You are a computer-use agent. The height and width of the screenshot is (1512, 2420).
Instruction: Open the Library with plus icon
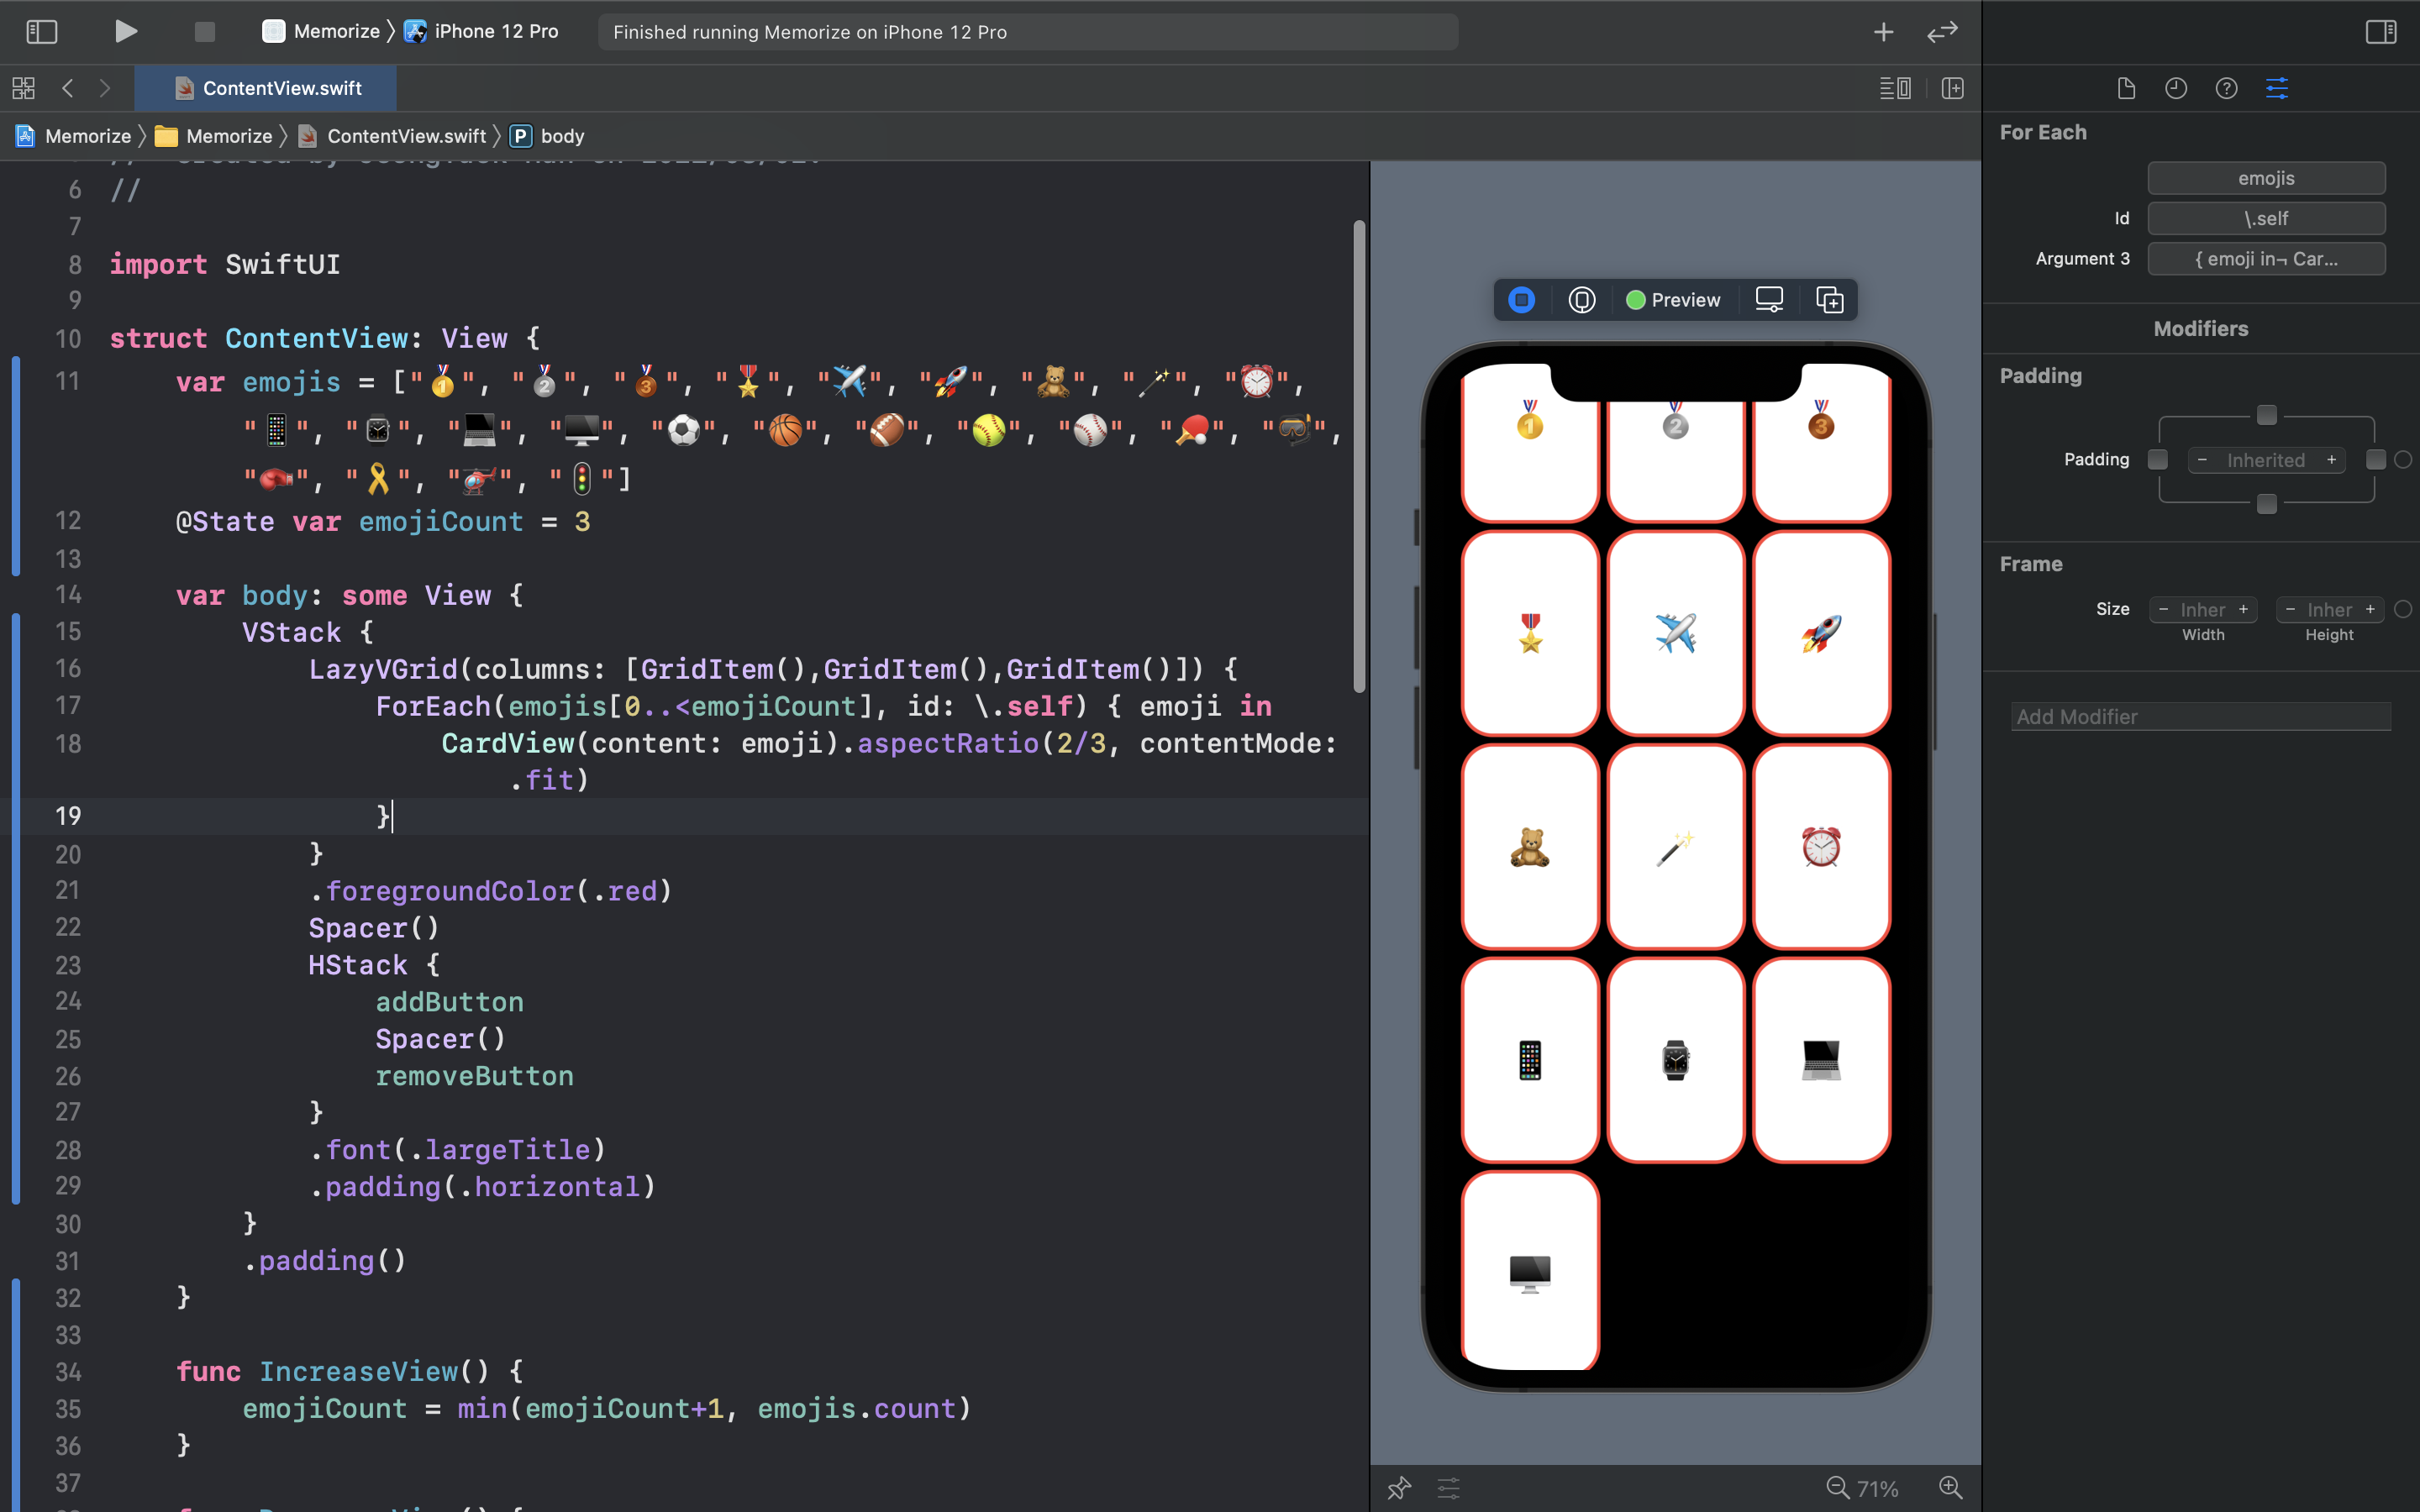point(1883,32)
